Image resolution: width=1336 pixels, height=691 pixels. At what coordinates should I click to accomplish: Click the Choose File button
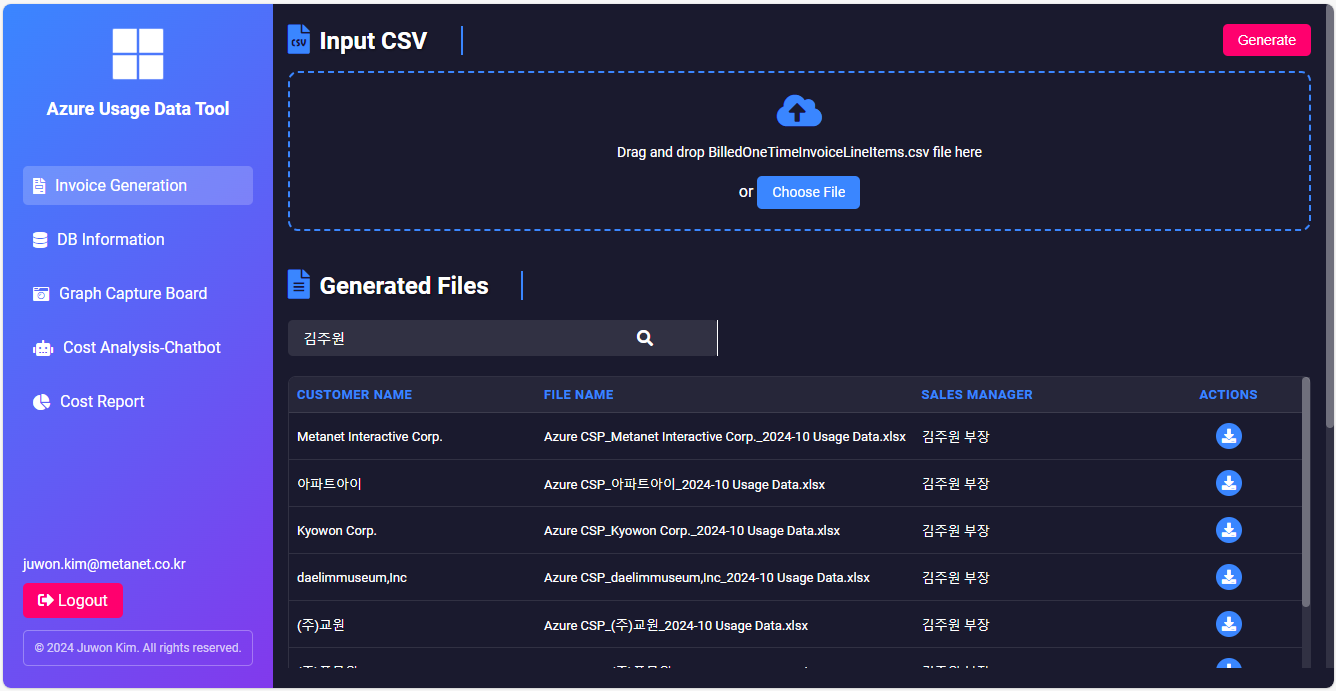[808, 192]
